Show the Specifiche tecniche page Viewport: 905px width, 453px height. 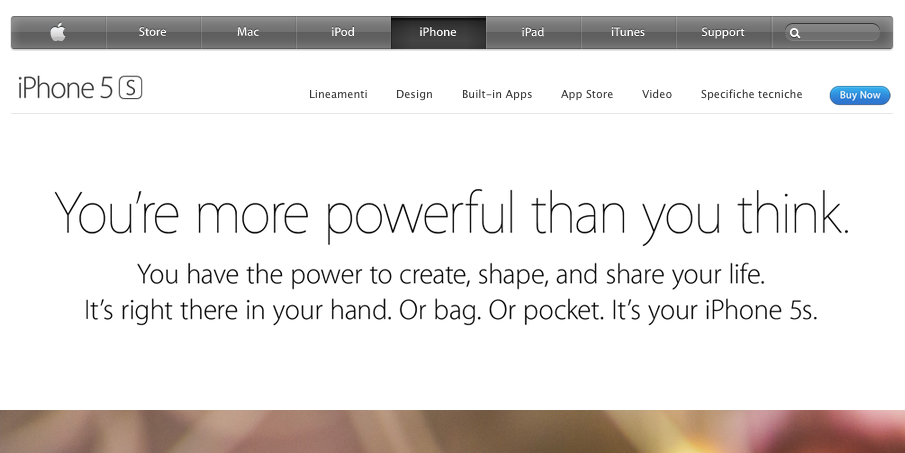pos(751,94)
